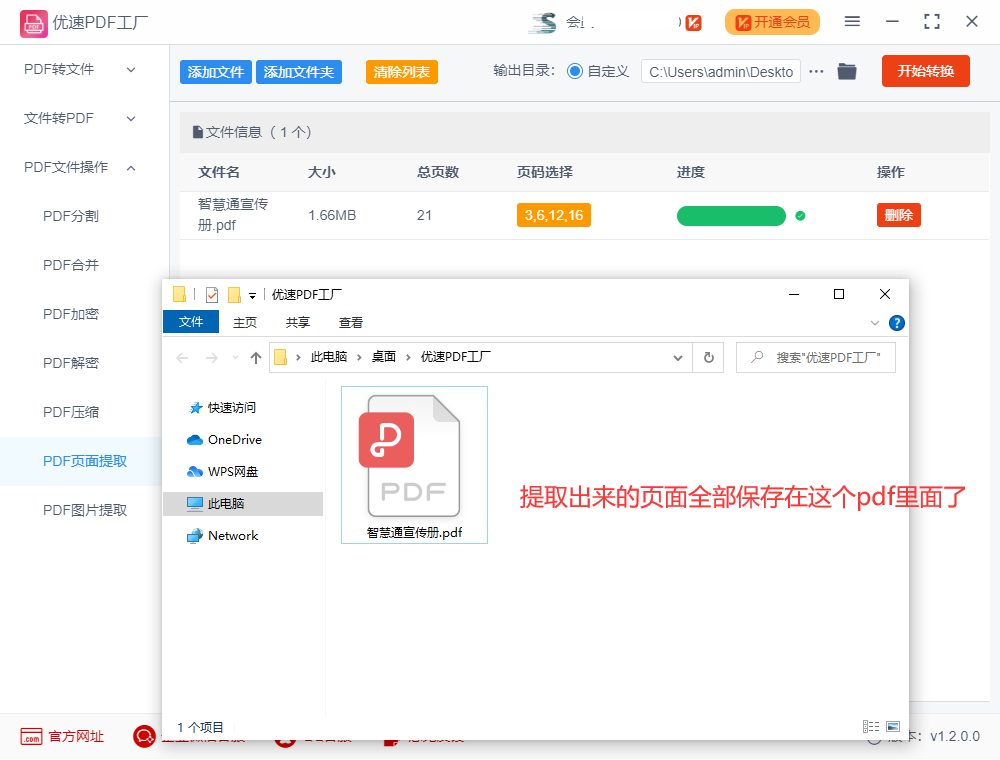Click the green completed checkmark icon
1000x760 pixels.
click(x=800, y=216)
